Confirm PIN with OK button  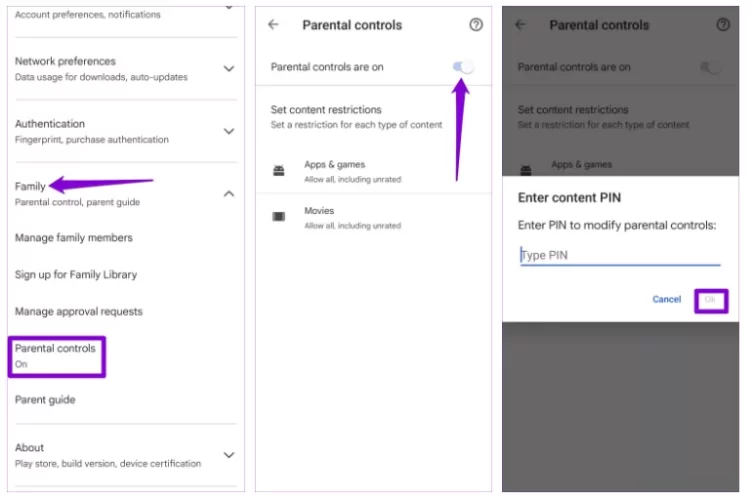click(710, 299)
